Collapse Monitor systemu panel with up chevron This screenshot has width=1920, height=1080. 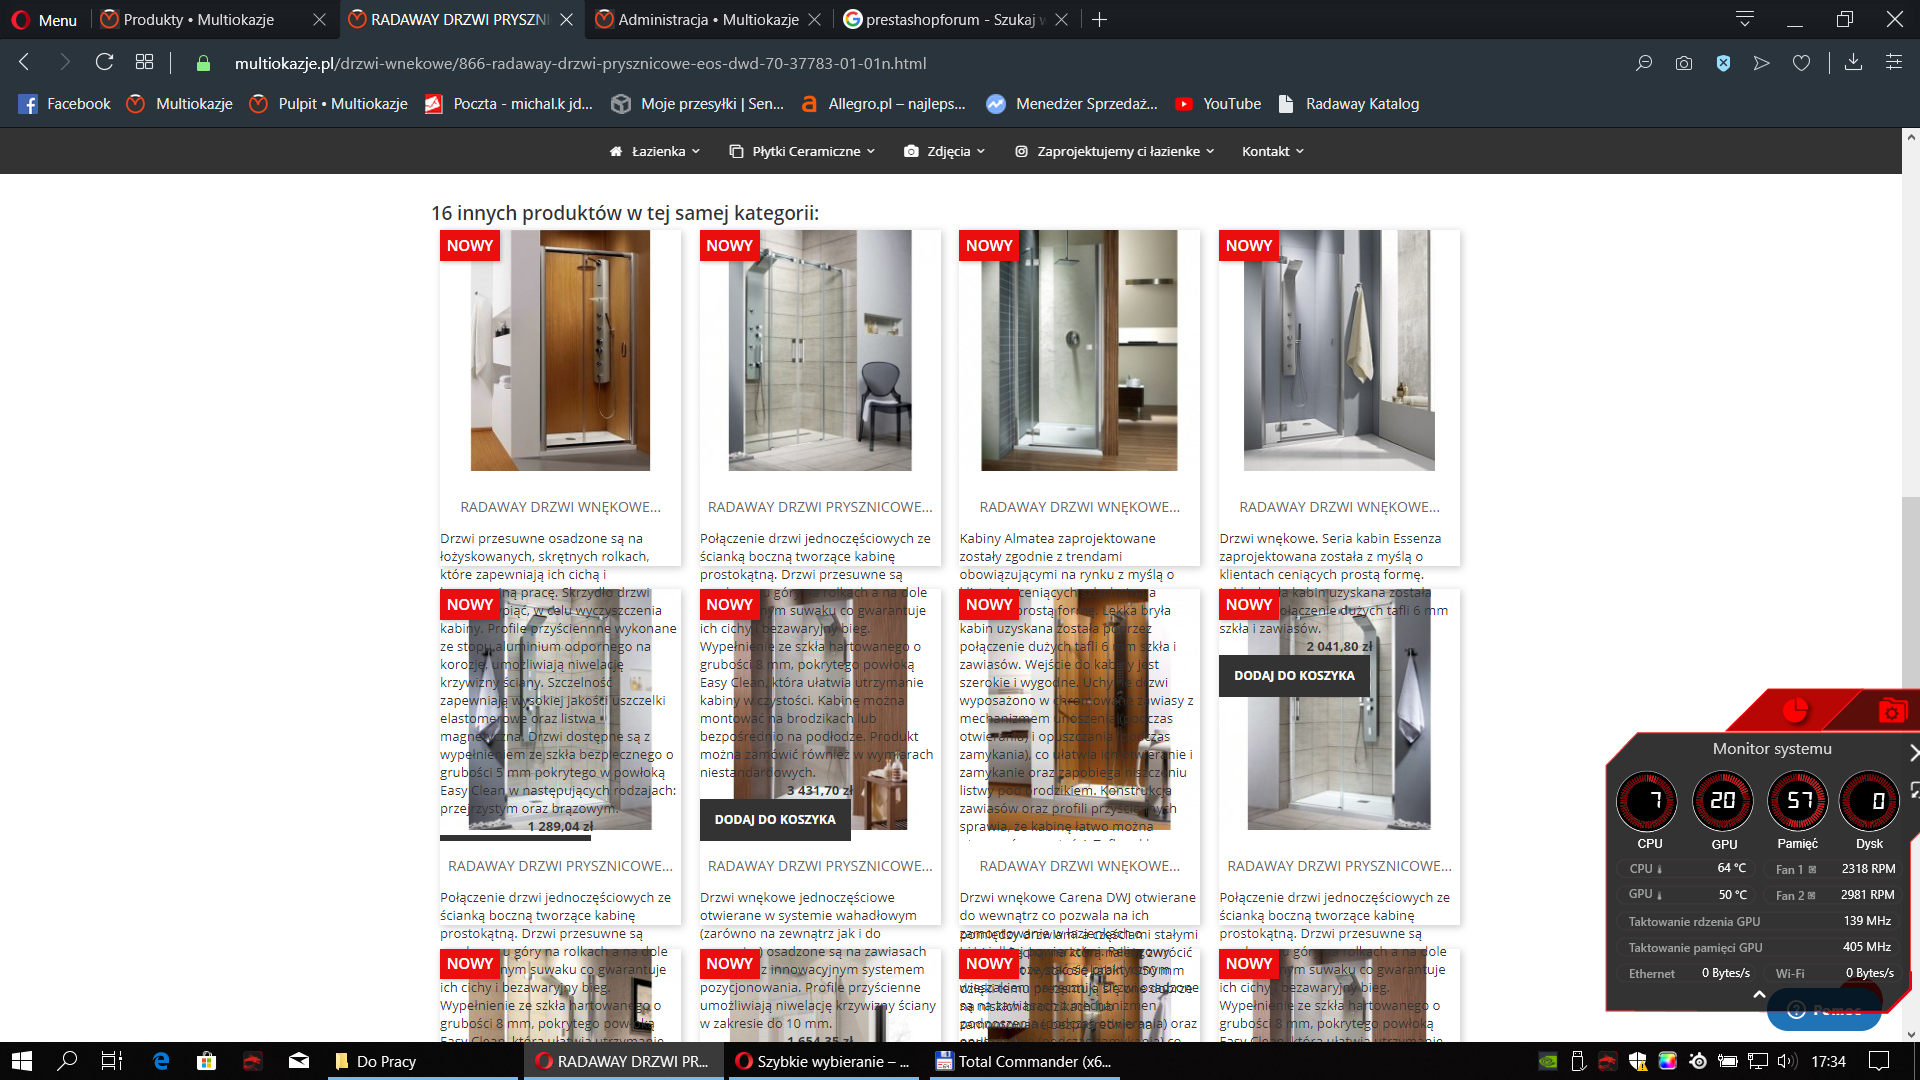1759,994
